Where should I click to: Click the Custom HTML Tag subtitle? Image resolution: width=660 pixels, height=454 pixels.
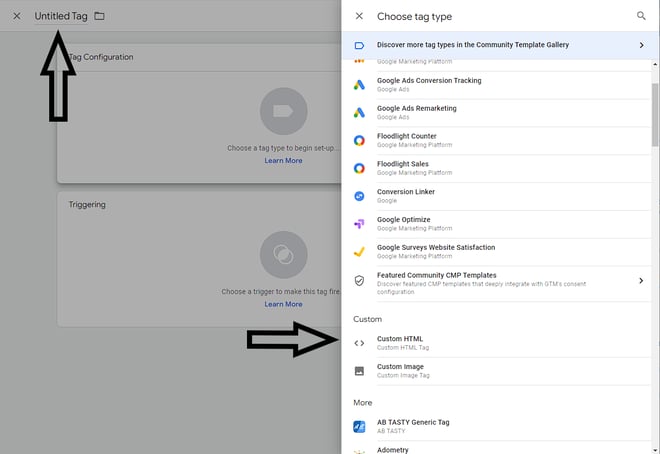(403, 348)
